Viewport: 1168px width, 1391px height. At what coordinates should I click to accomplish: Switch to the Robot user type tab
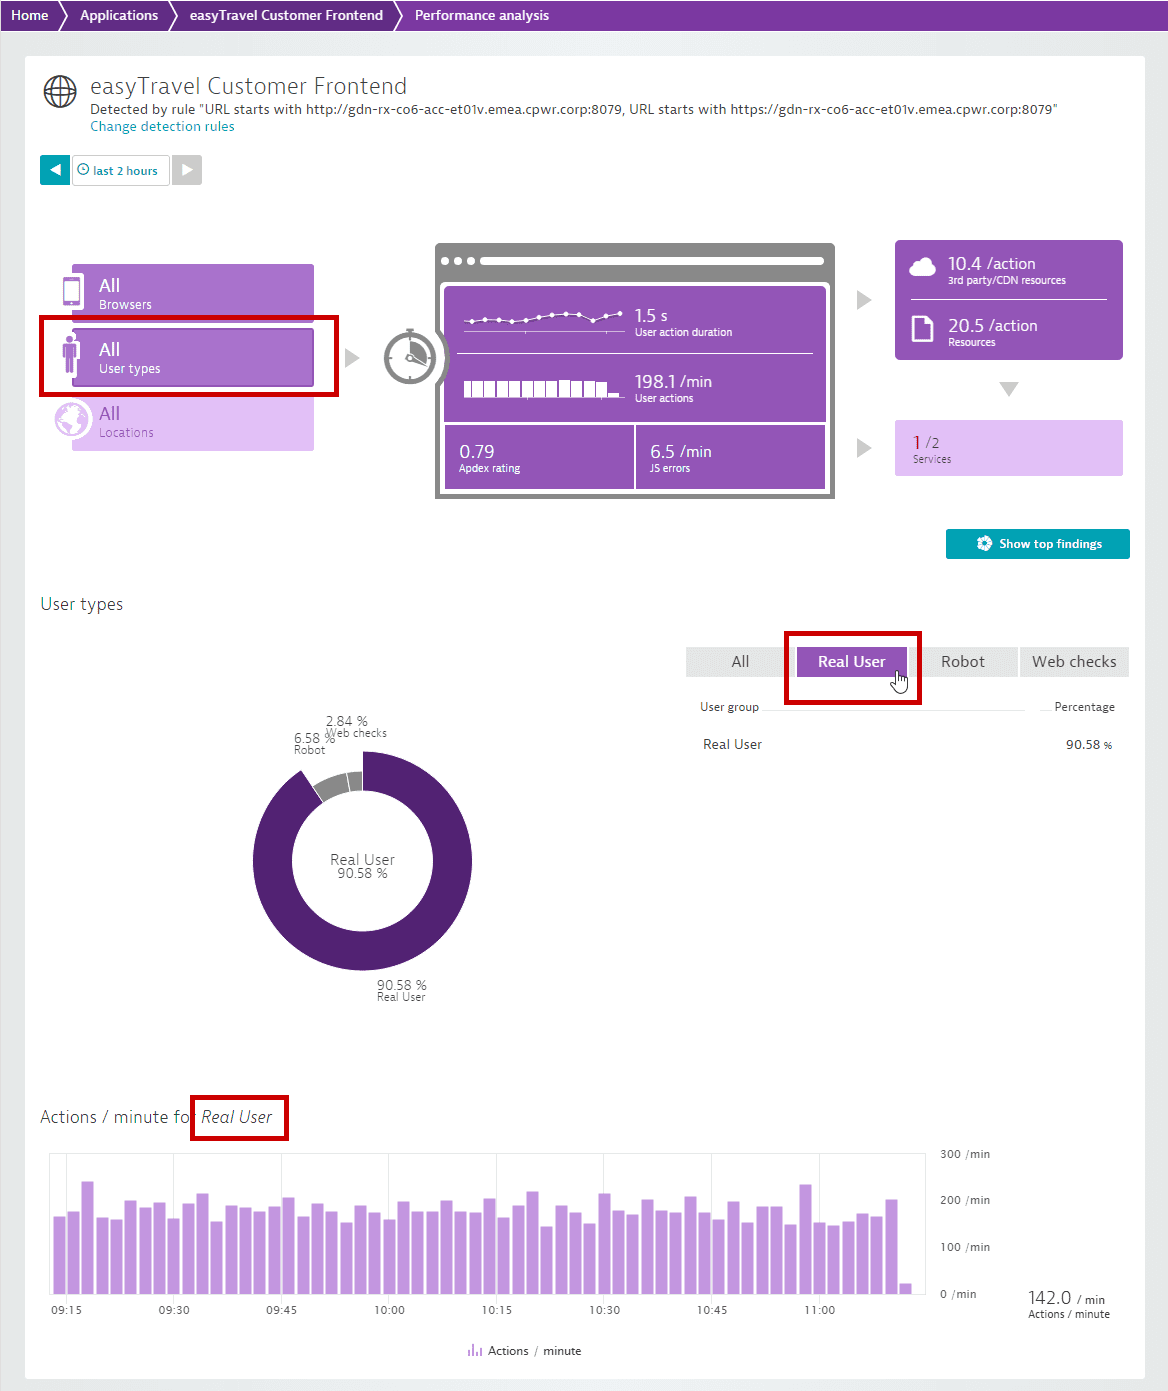(x=963, y=662)
